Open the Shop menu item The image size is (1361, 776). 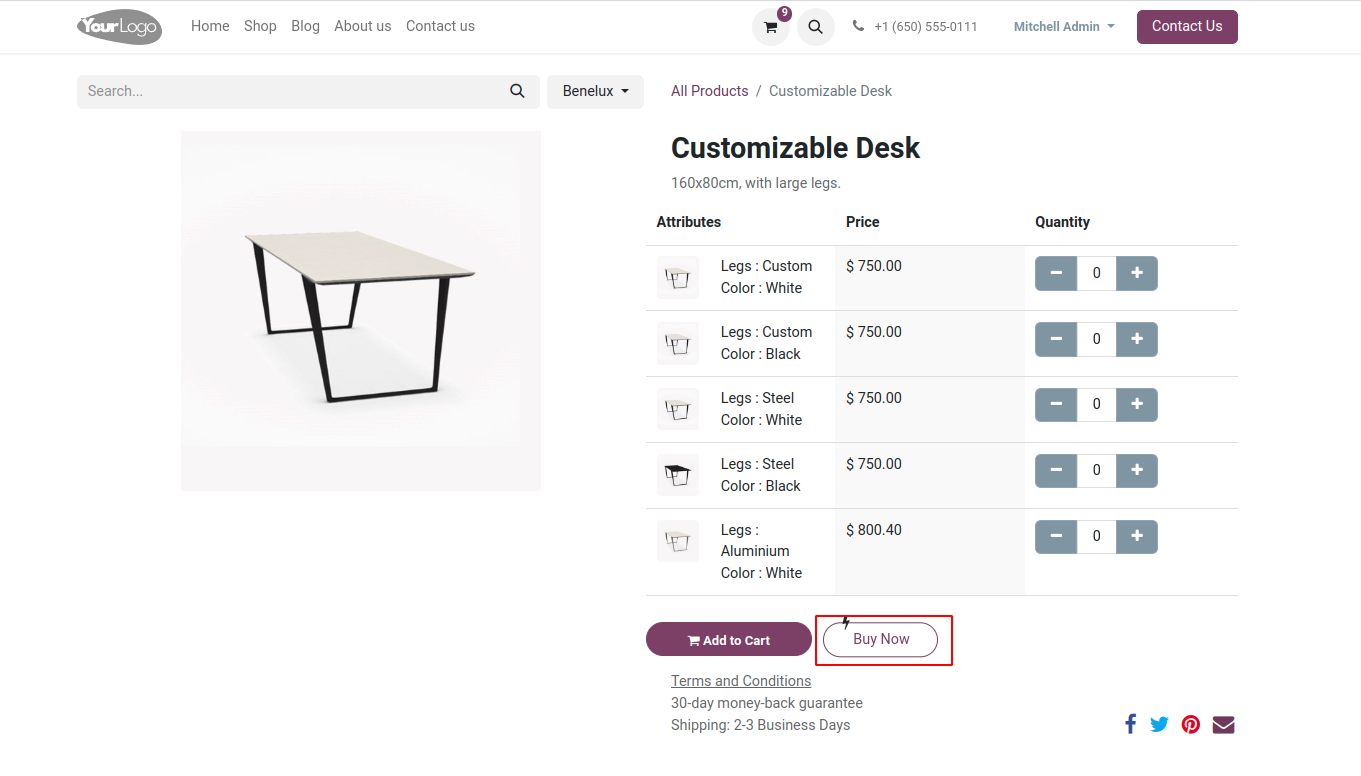(x=260, y=26)
